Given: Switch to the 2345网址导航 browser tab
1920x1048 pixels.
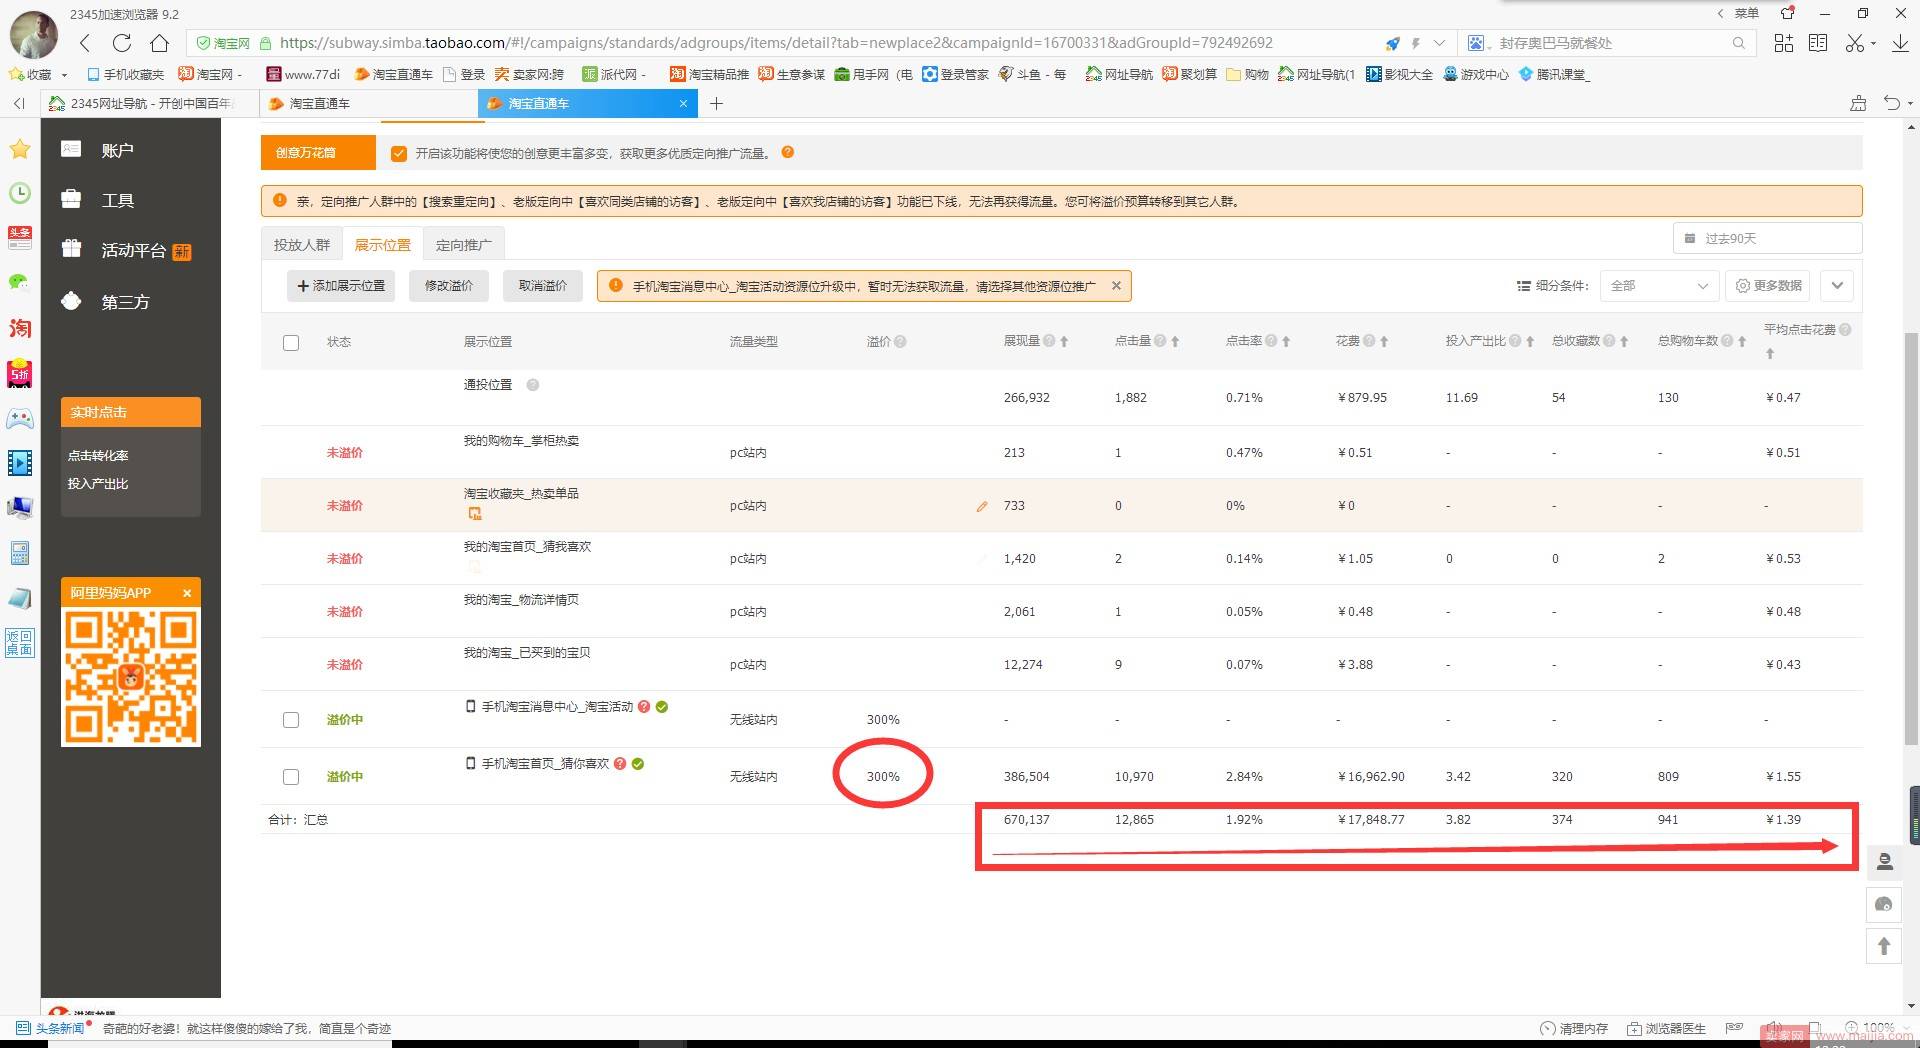Looking at the screenshot, I should coord(148,103).
